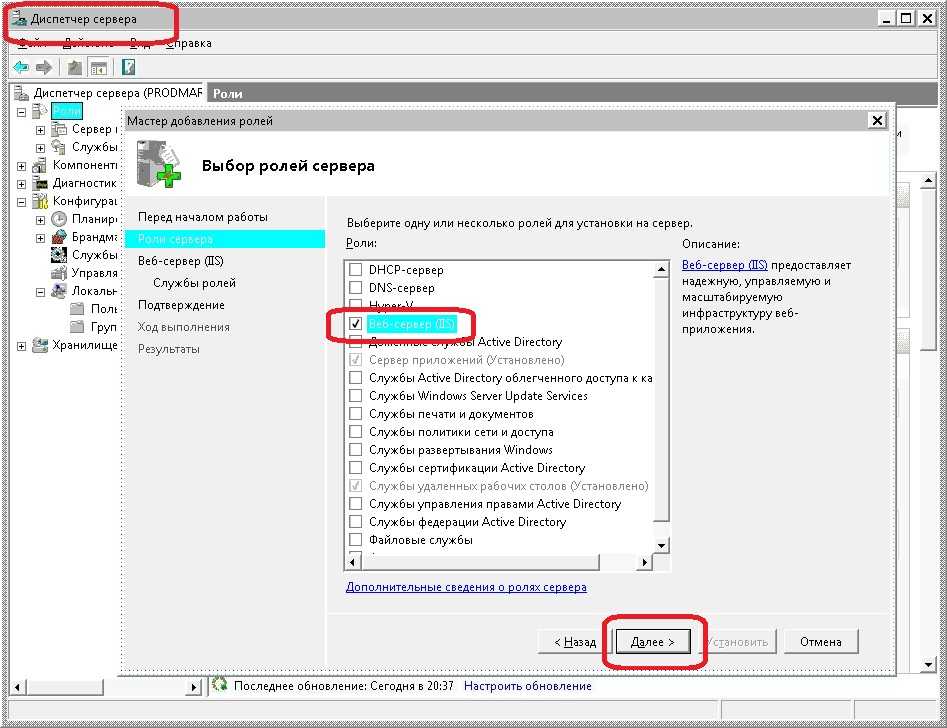The image size is (947, 728).
Task: Click the Брандмауэр firewall icon in tree
Action: coord(59,237)
